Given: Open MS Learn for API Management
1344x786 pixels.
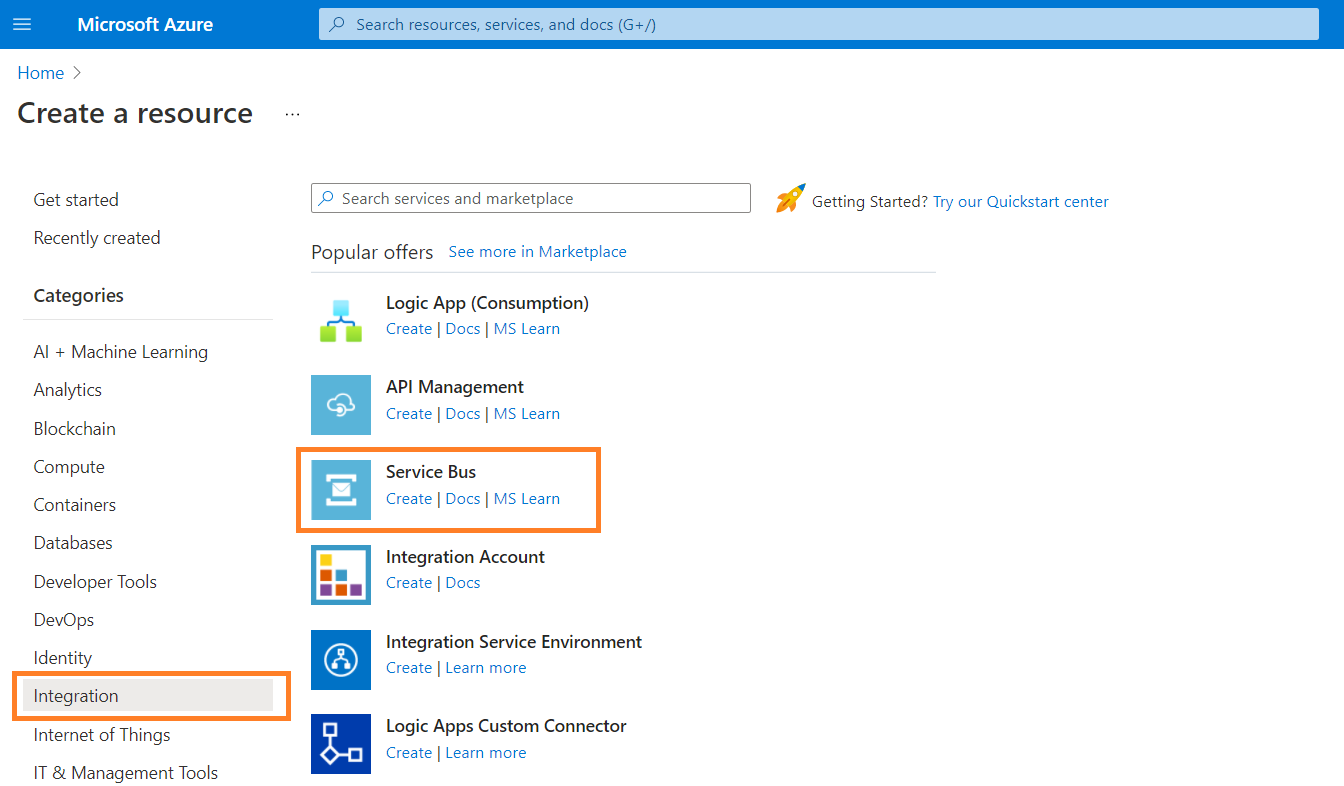Looking at the screenshot, I should coord(527,414).
